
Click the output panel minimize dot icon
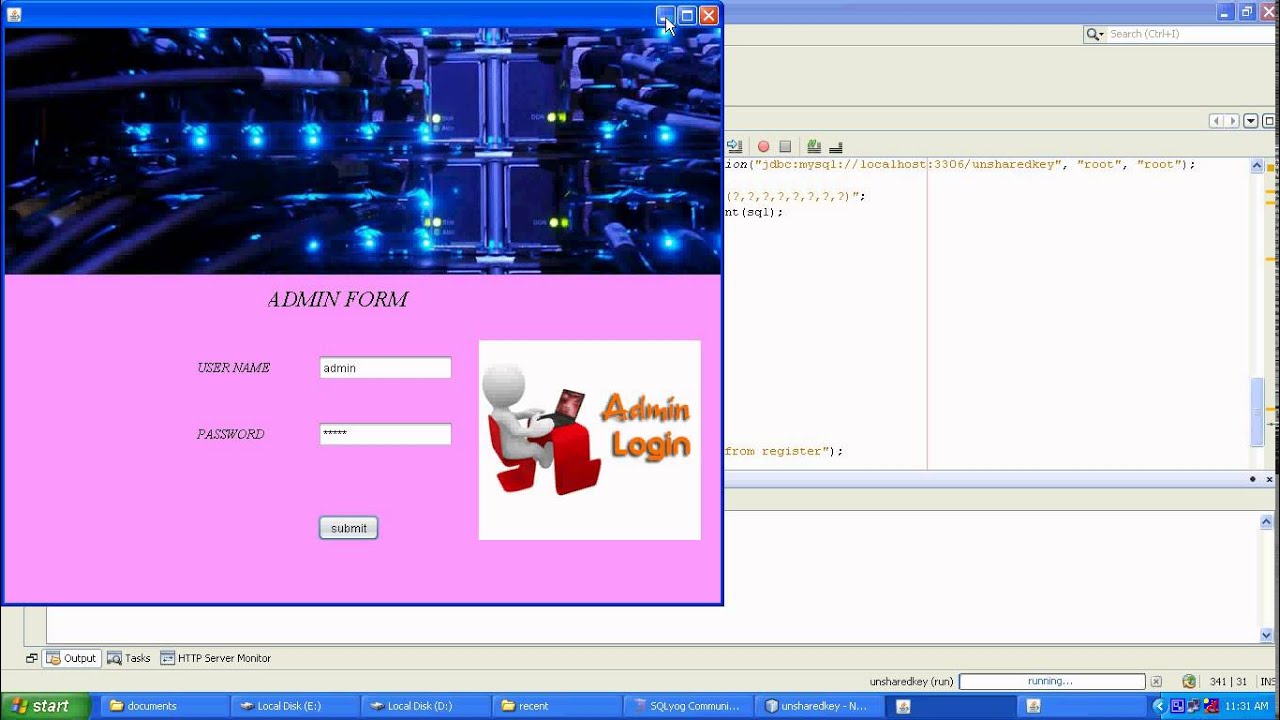pyautogui.click(x=1252, y=479)
